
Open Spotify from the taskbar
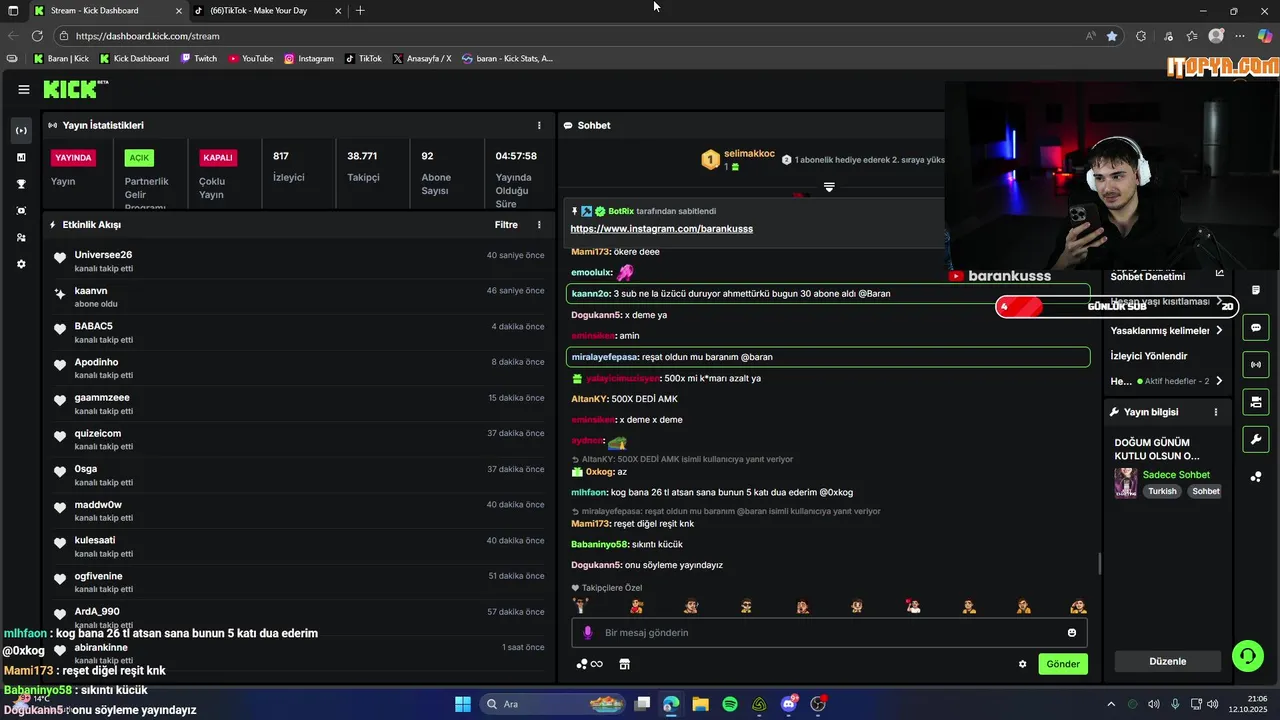pos(730,704)
